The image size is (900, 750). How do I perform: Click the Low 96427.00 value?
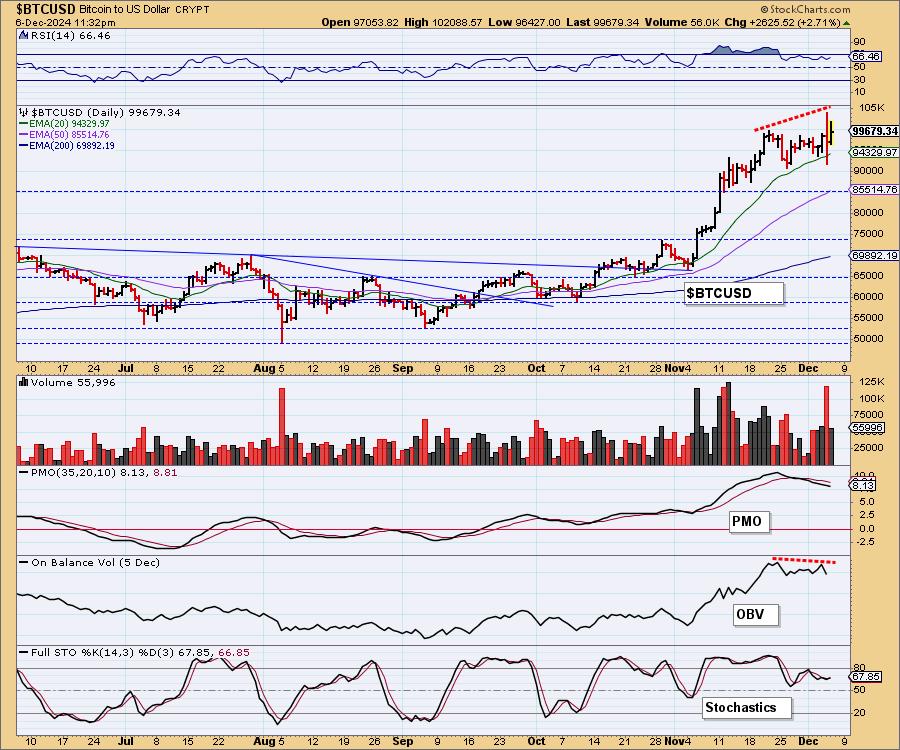pos(525,22)
